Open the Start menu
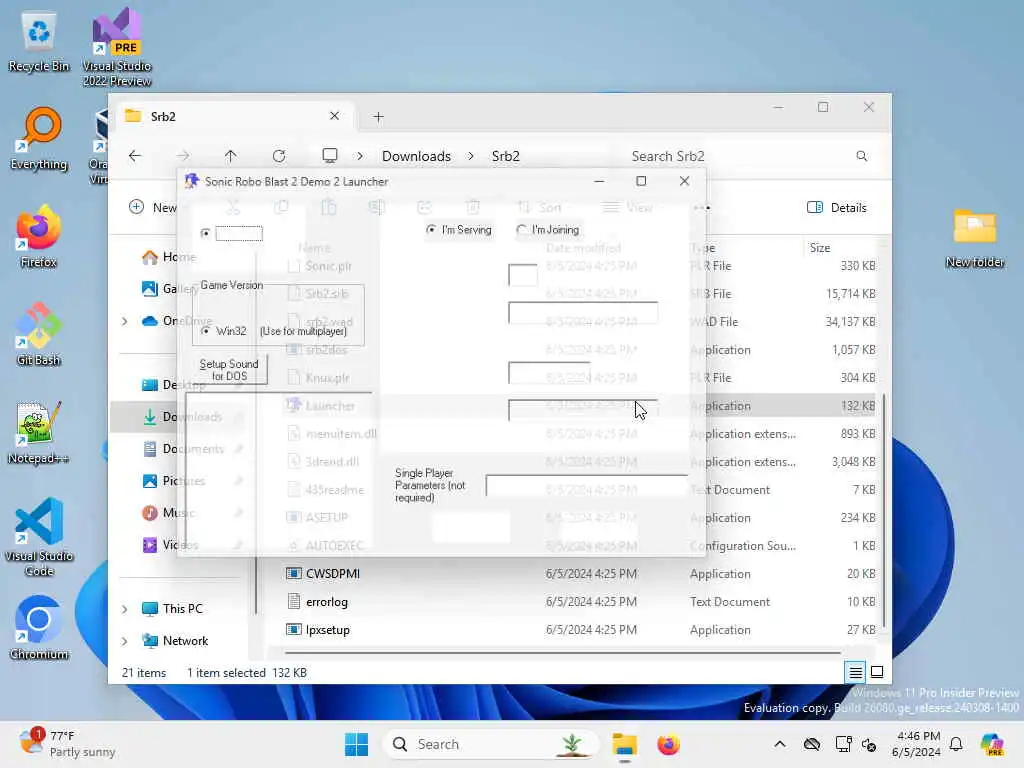The width and height of the screenshot is (1024, 768). click(357, 744)
